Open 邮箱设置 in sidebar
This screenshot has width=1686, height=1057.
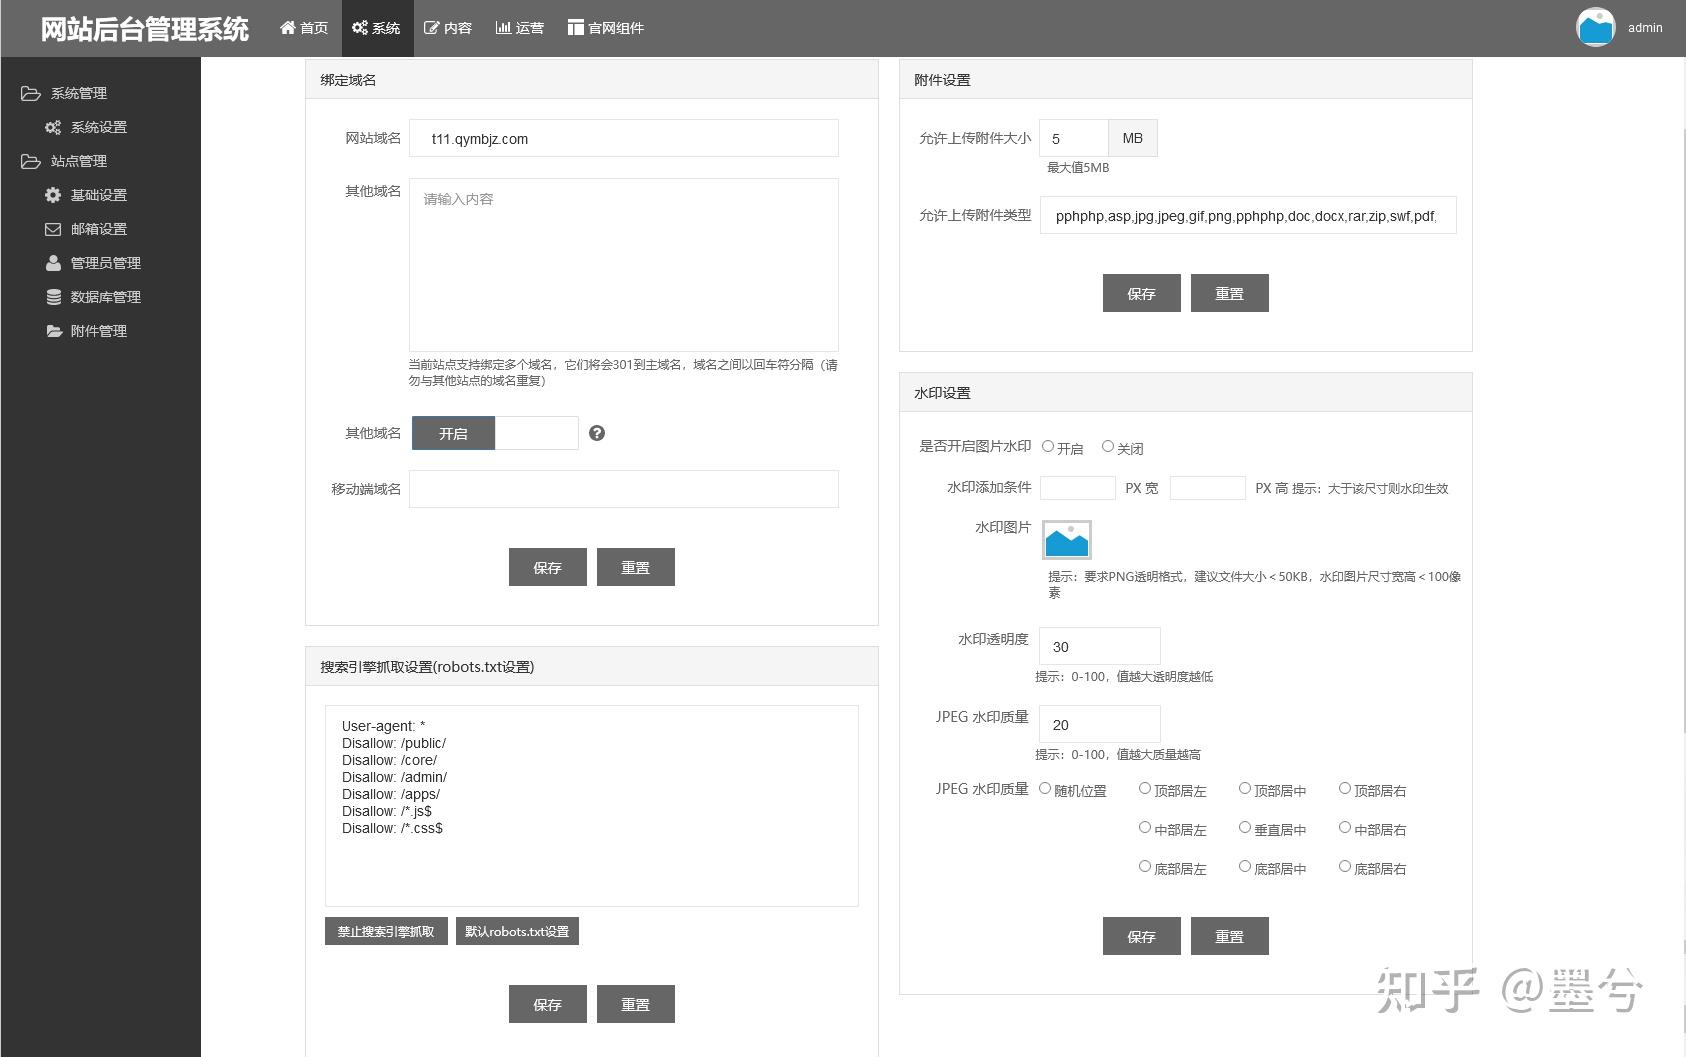[x=86, y=229]
